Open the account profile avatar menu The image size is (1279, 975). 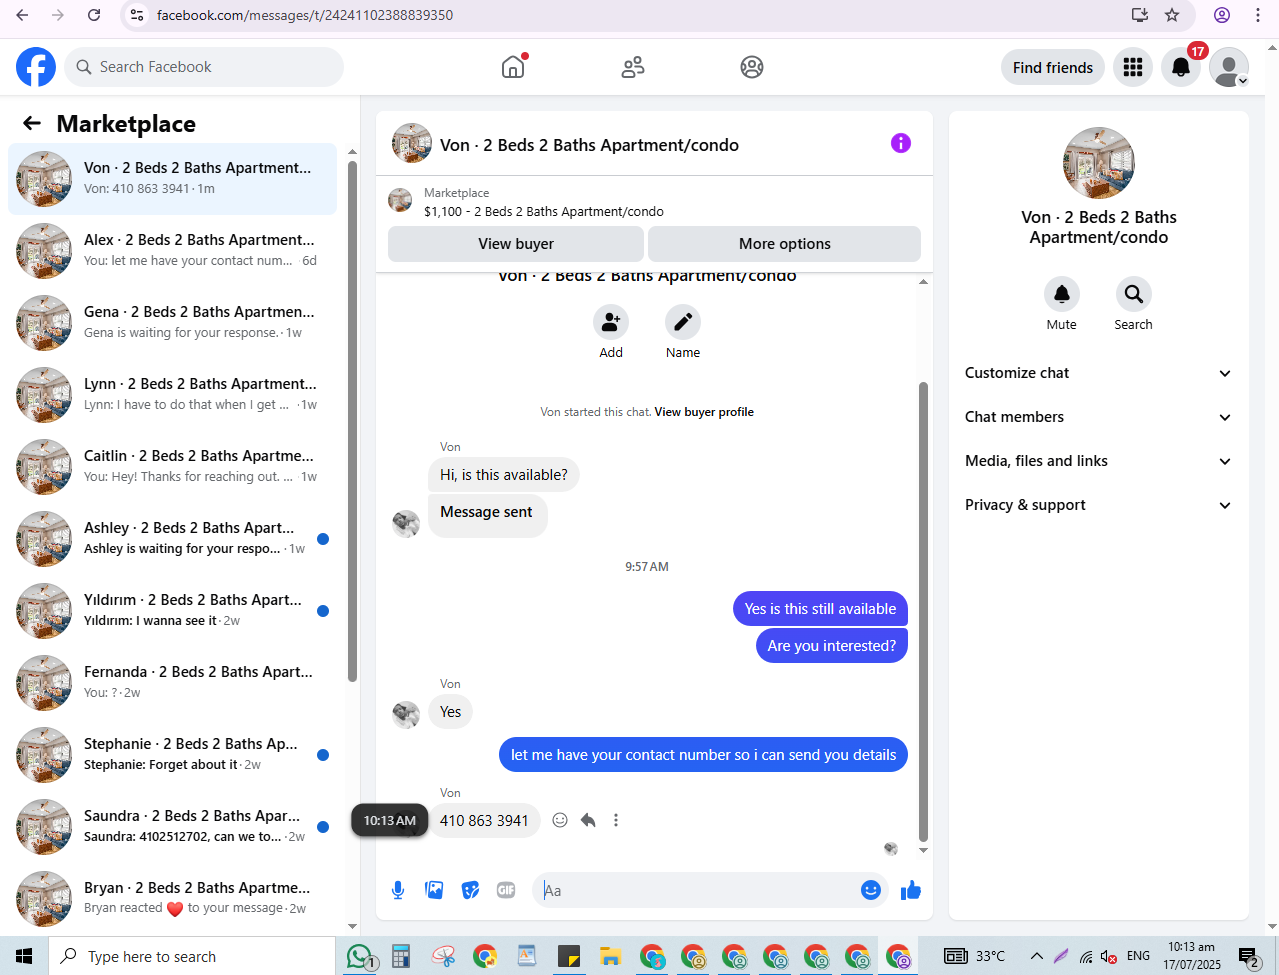pyautogui.click(x=1229, y=67)
